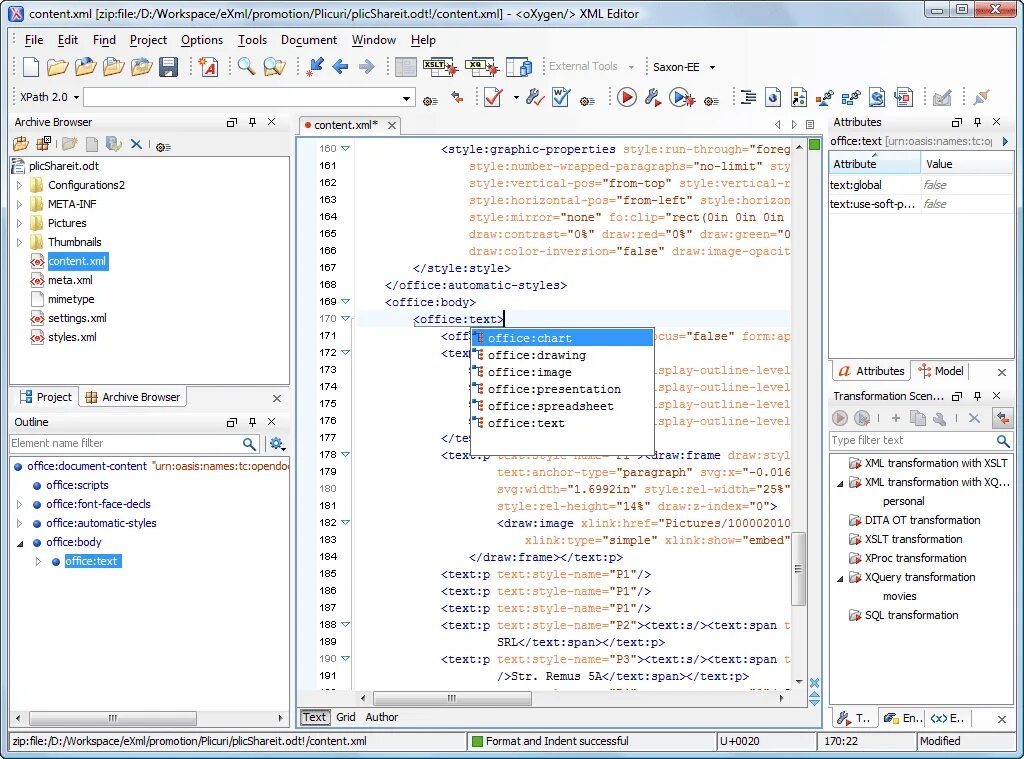
Task: Click the New document icon
Action: point(31,67)
